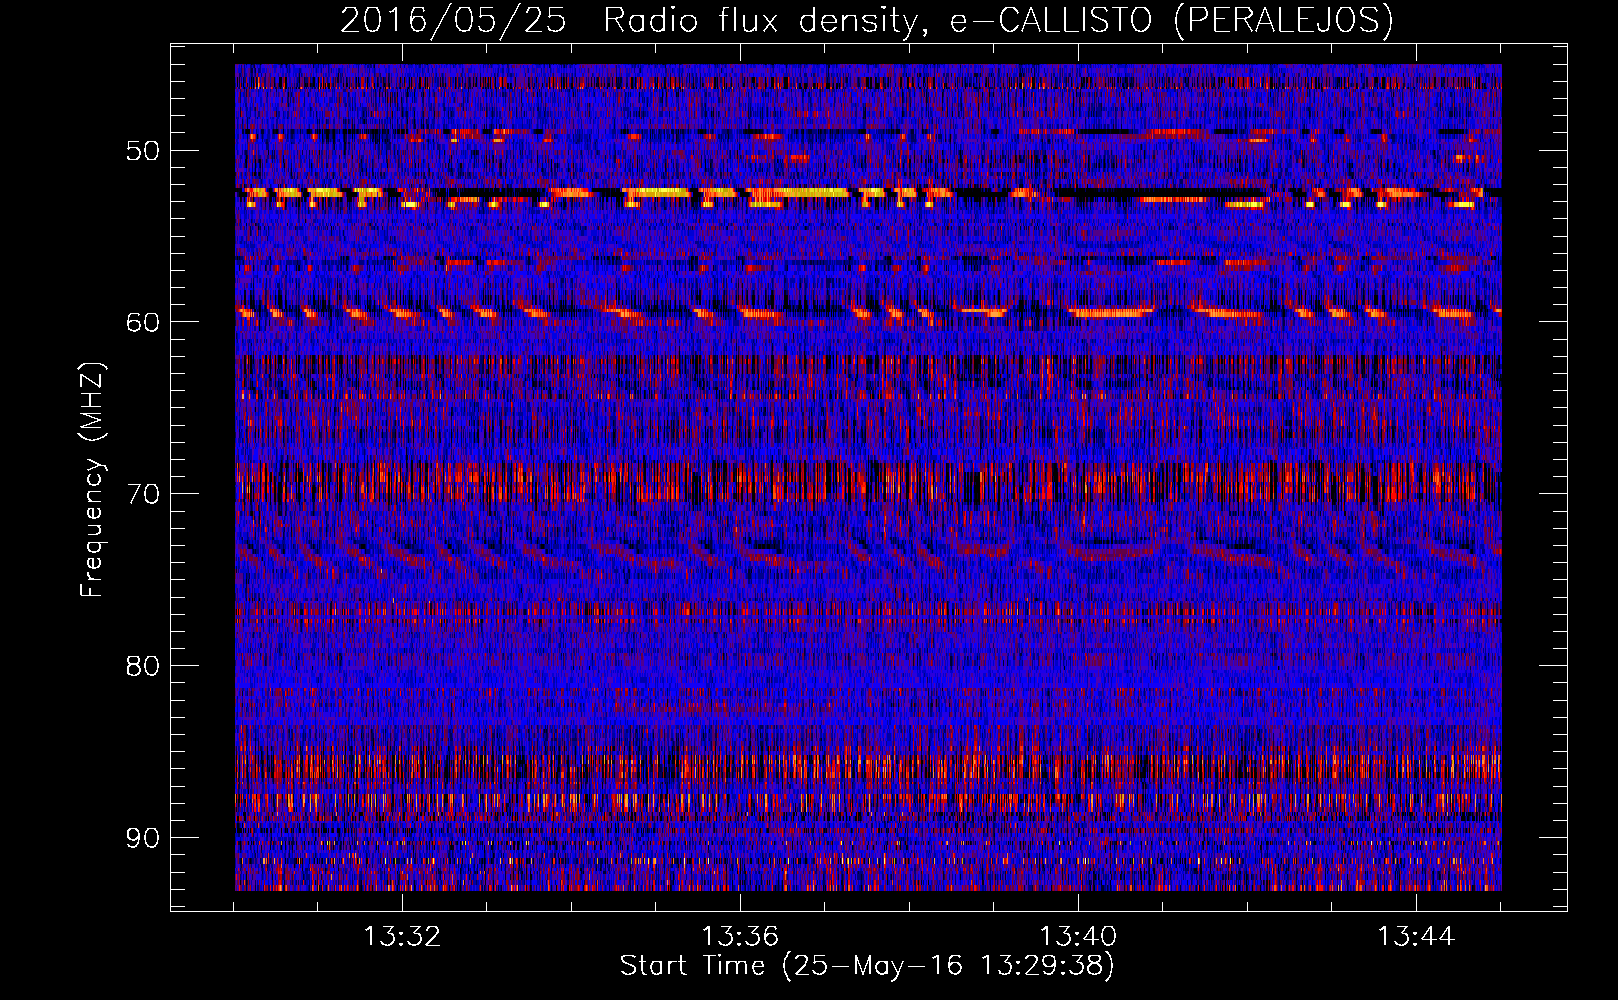
Task: Click the 90 frequency tick label
Action: click(x=142, y=837)
